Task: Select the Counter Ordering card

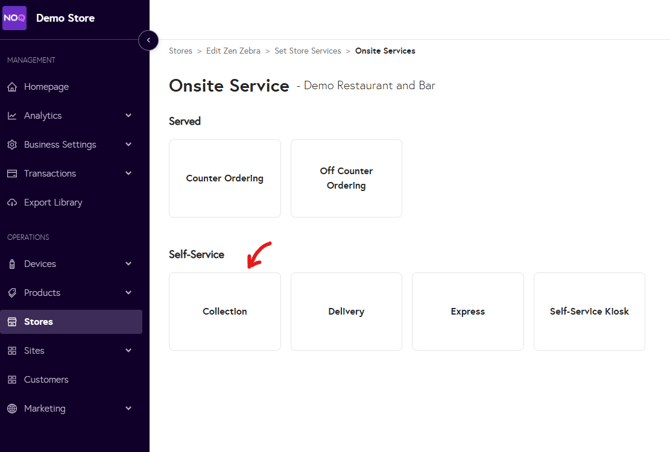Action: point(225,179)
